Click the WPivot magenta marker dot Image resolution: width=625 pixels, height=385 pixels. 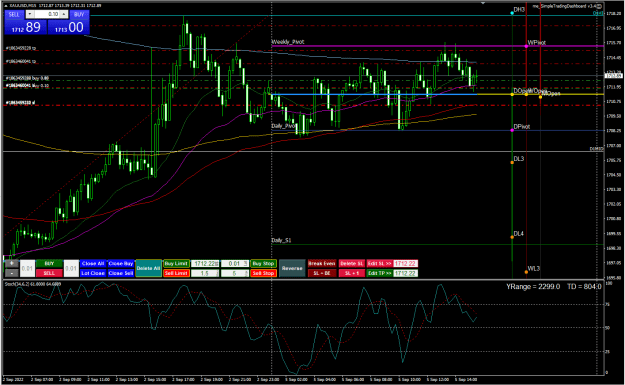(526, 46)
